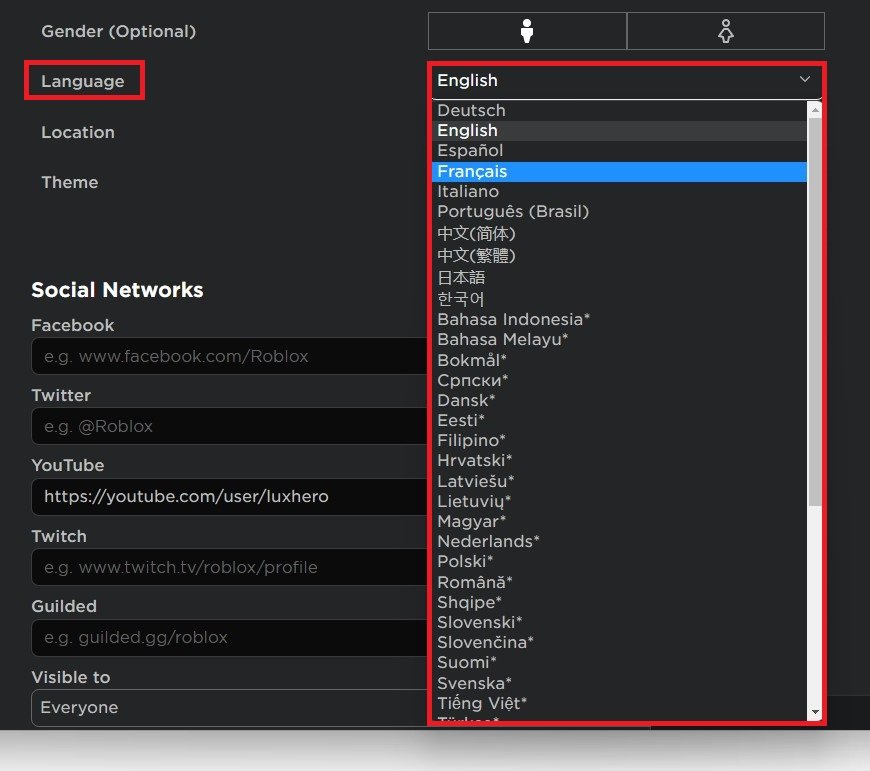Click the Twitter handle input field
870x771 pixels.
point(230,426)
